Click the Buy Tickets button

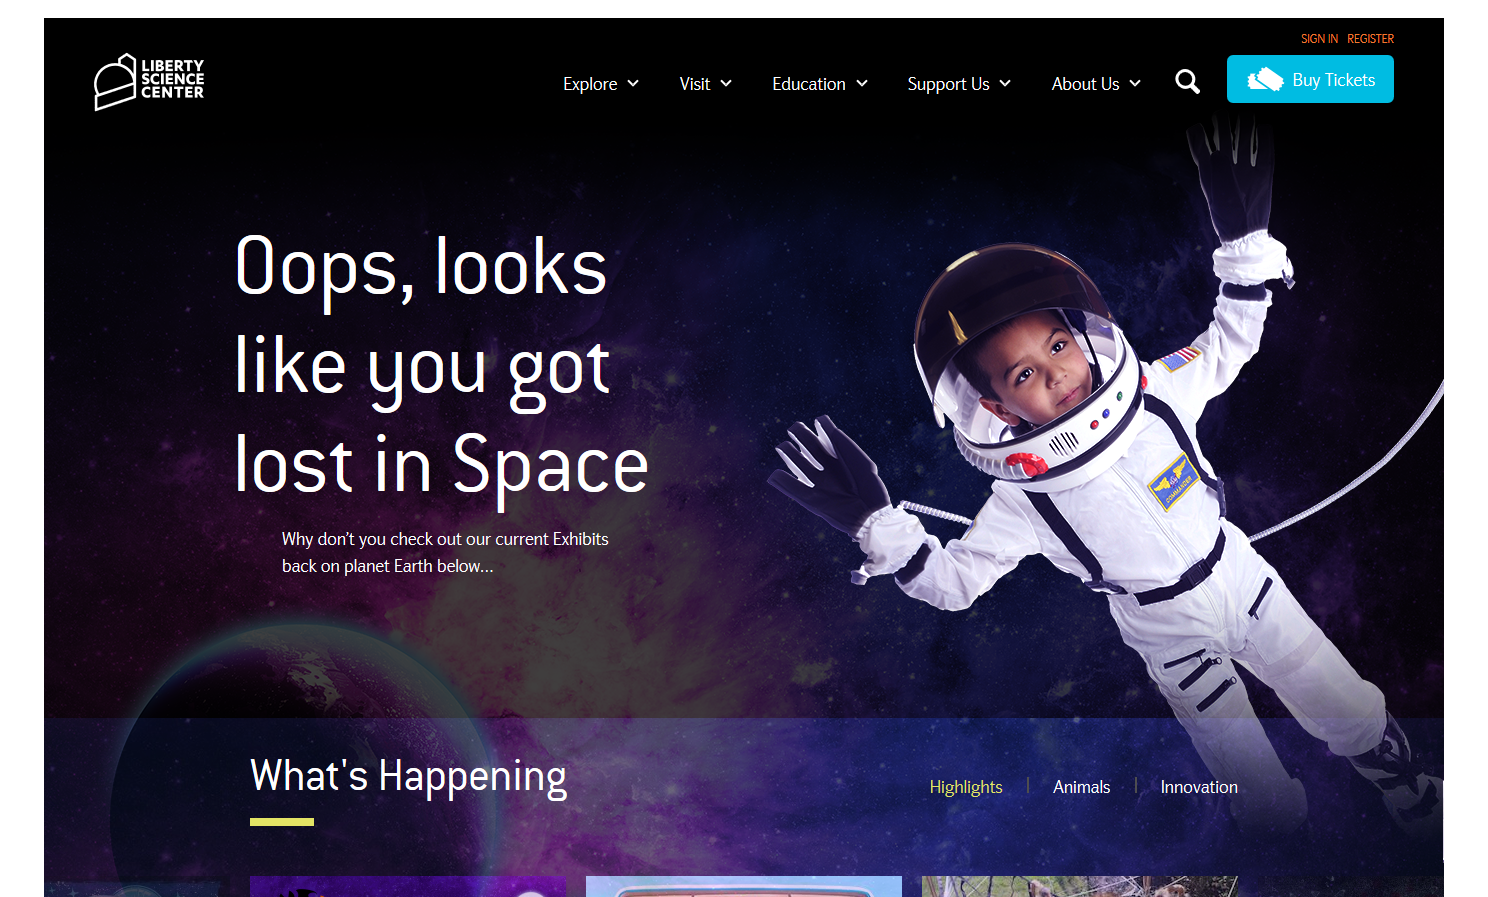click(x=1310, y=80)
